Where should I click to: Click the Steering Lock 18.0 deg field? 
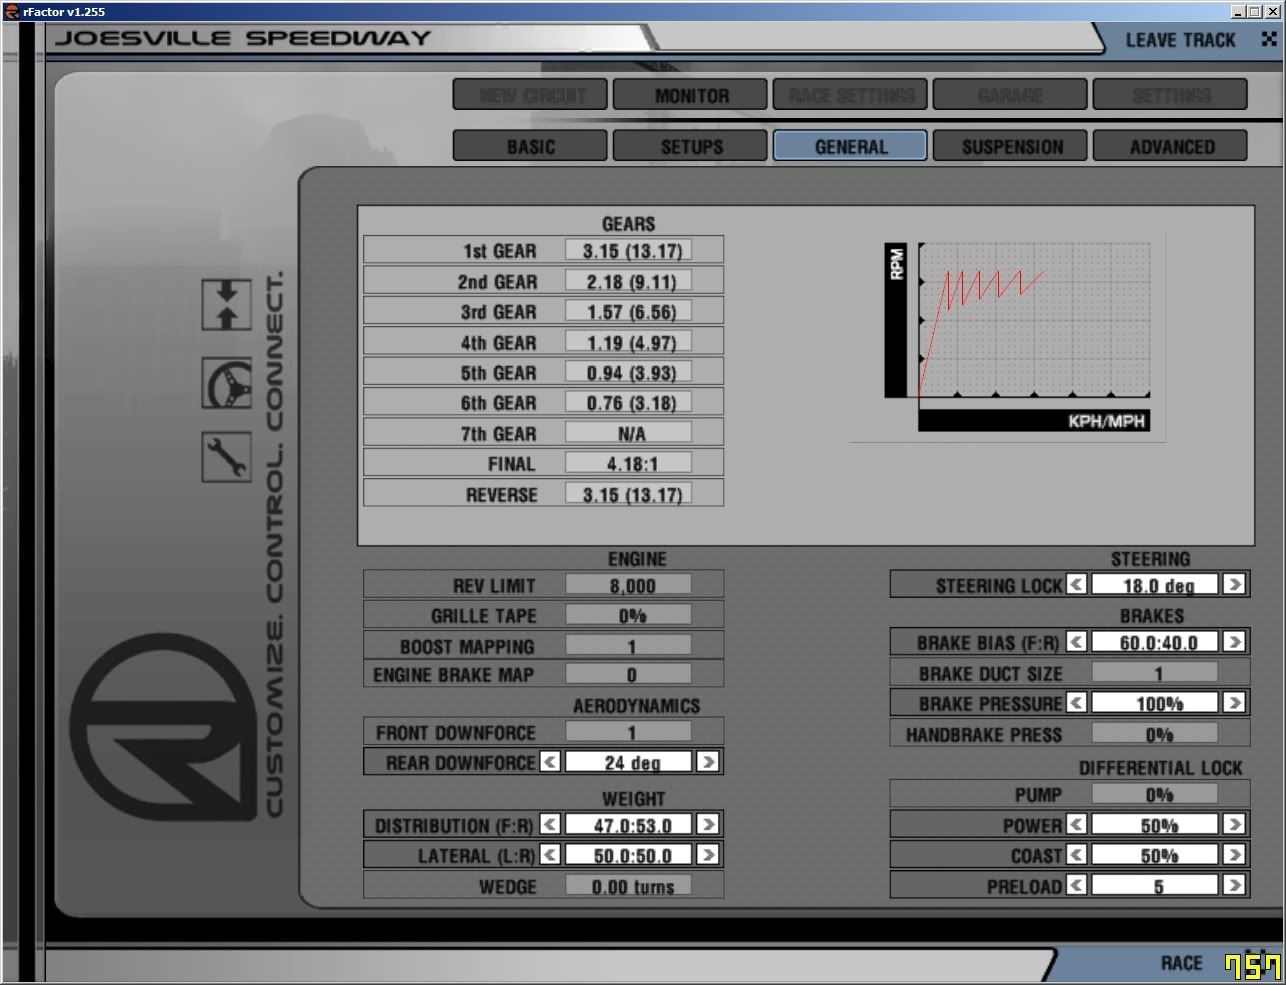pyautogui.click(x=1155, y=584)
